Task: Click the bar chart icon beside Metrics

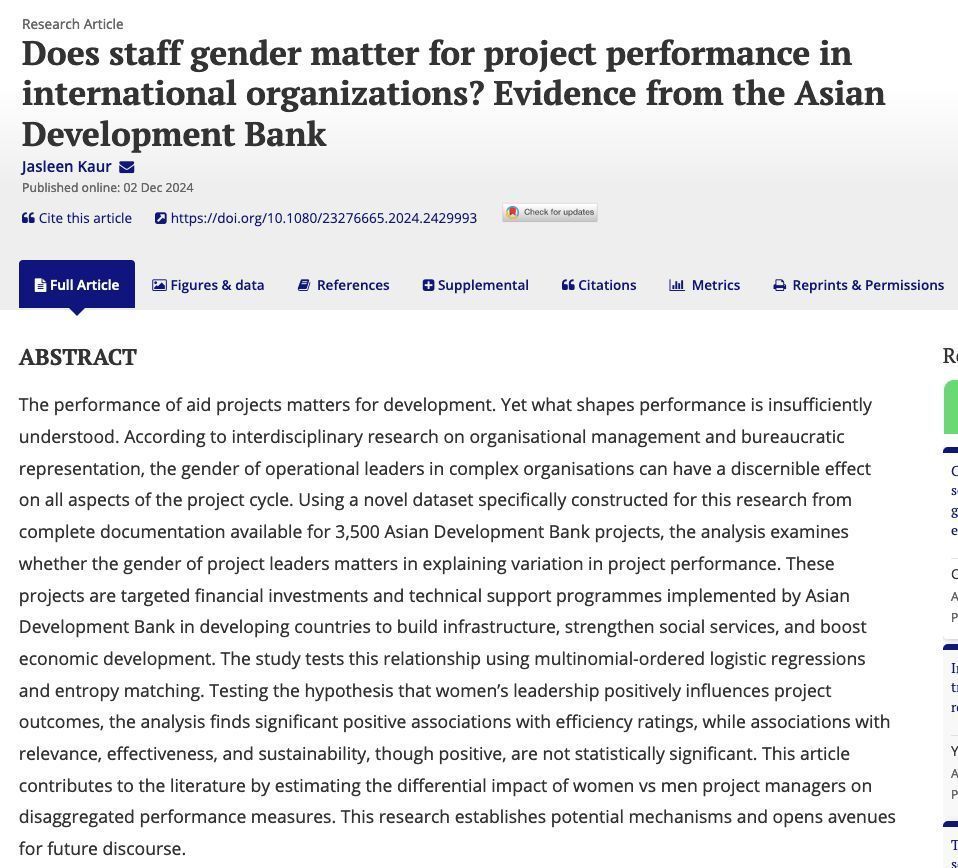Action: 676,285
